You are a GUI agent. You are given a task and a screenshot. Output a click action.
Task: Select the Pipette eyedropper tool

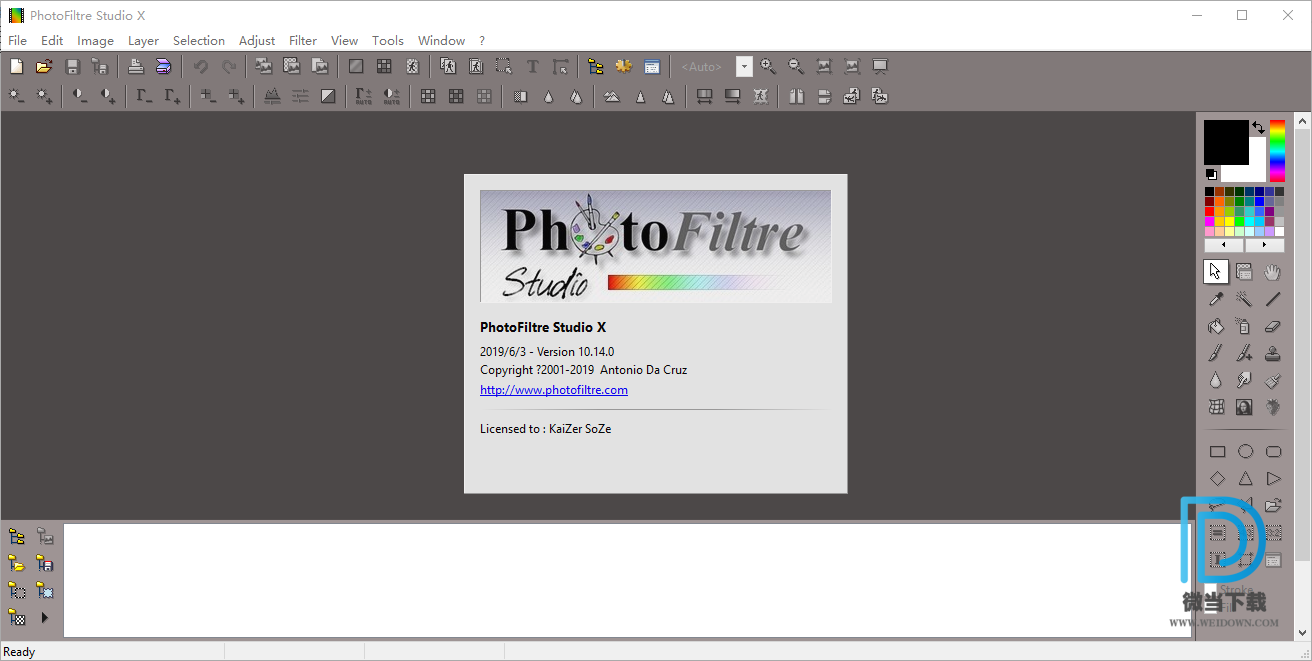(1216, 299)
